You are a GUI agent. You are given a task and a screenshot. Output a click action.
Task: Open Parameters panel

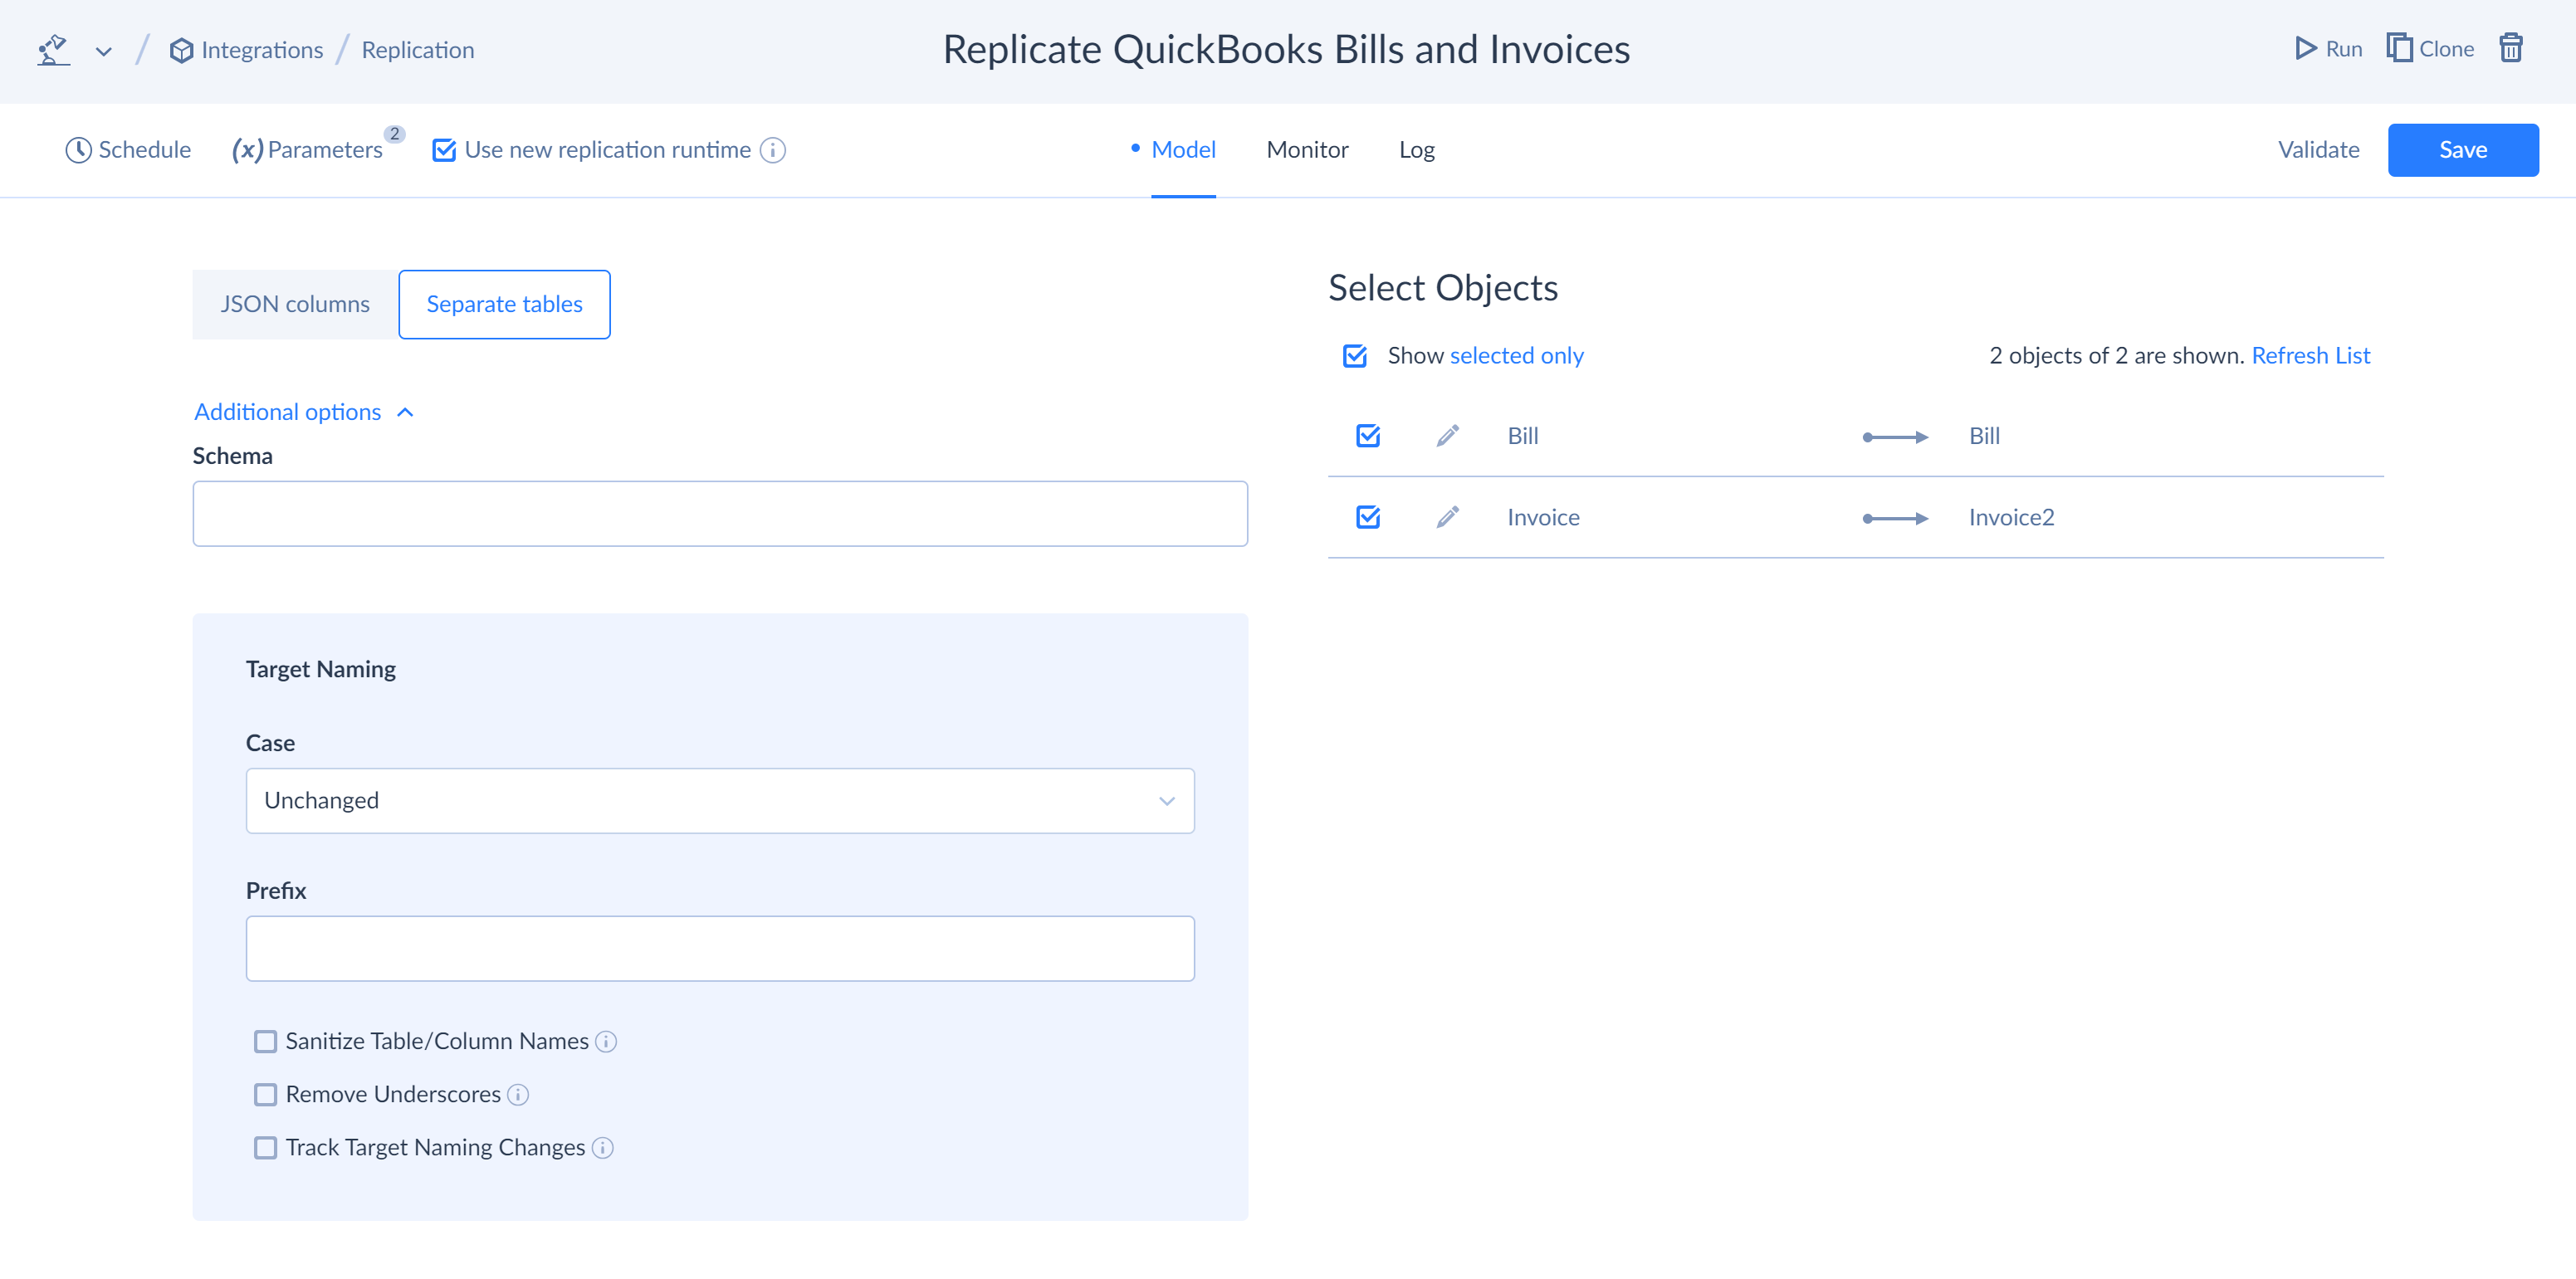325,150
